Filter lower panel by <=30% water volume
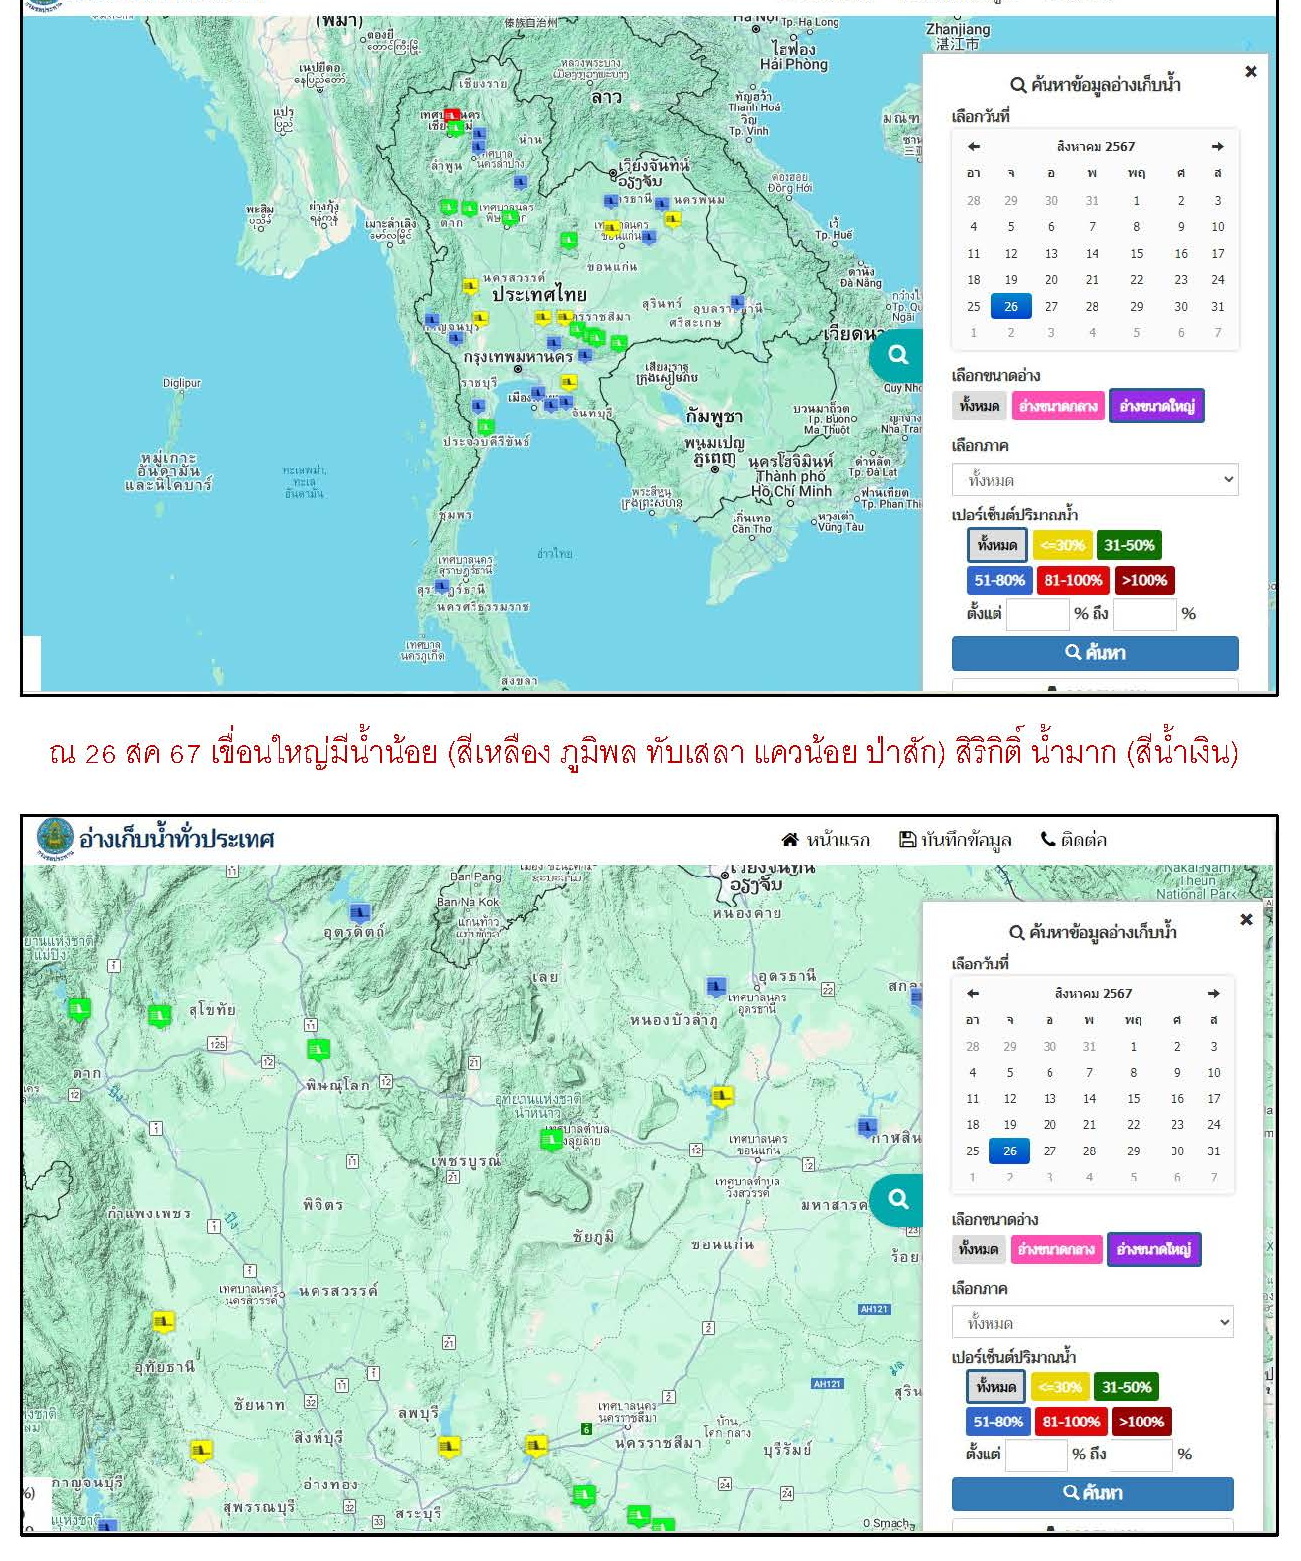This screenshot has height=1561, width=1301. [1060, 1387]
